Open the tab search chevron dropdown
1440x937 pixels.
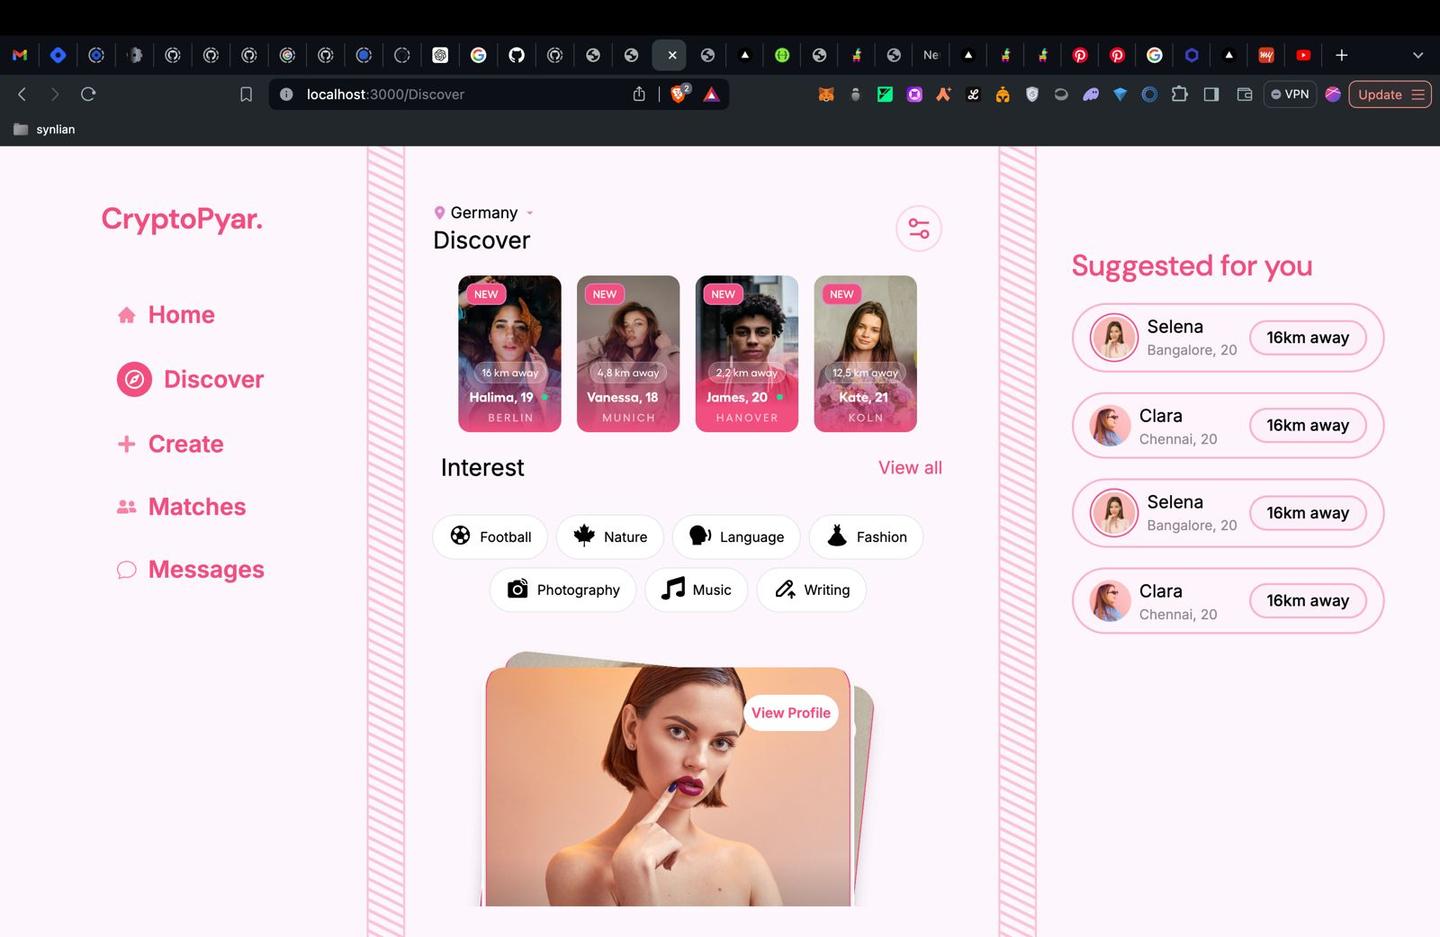pyautogui.click(x=1418, y=55)
